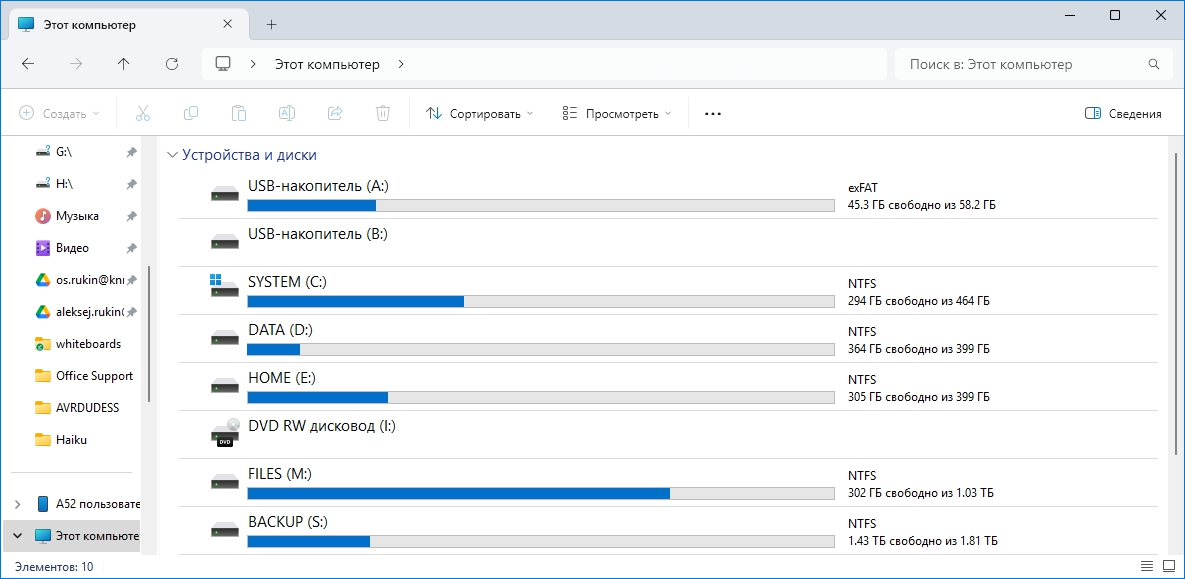Click the Delete trash icon
1185x579 pixels.
pyautogui.click(x=383, y=113)
